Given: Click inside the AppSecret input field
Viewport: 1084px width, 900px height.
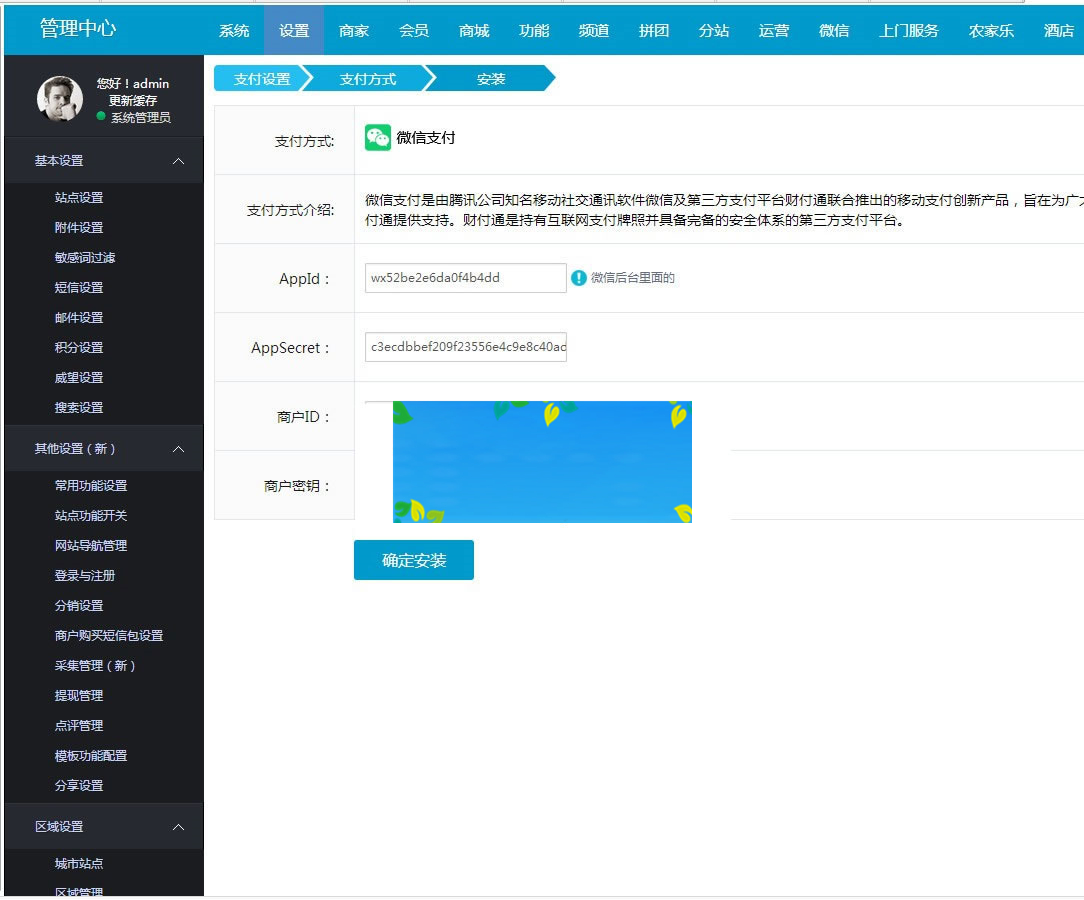Looking at the screenshot, I should pyautogui.click(x=465, y=347).
